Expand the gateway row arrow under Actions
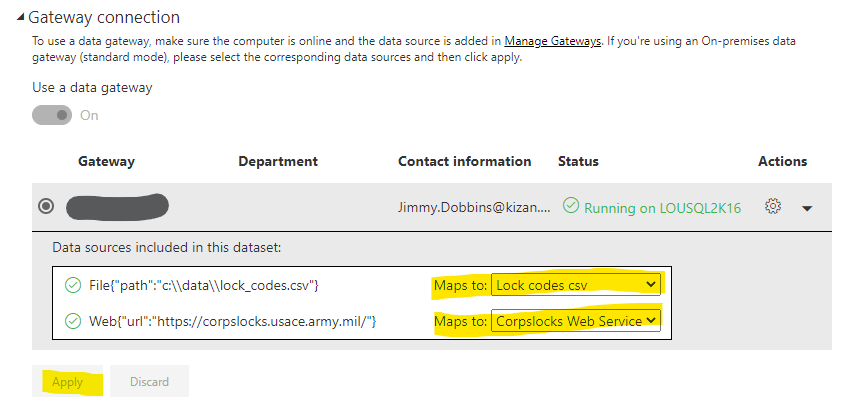 [x=807, y=208]
